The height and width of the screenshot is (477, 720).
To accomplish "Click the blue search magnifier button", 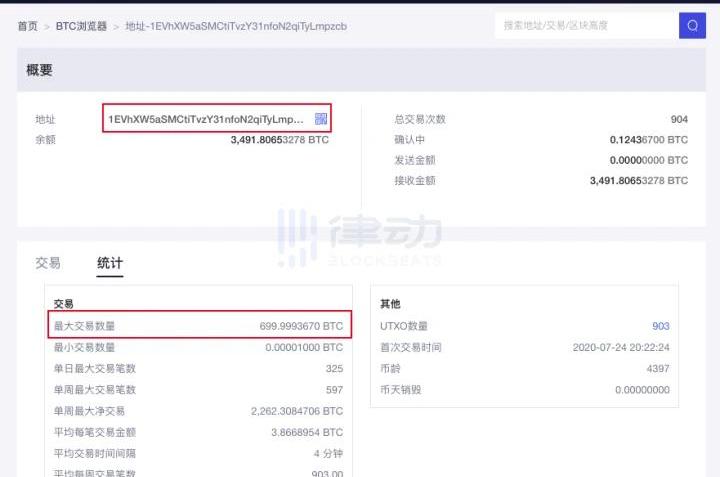I will [692, 25].
